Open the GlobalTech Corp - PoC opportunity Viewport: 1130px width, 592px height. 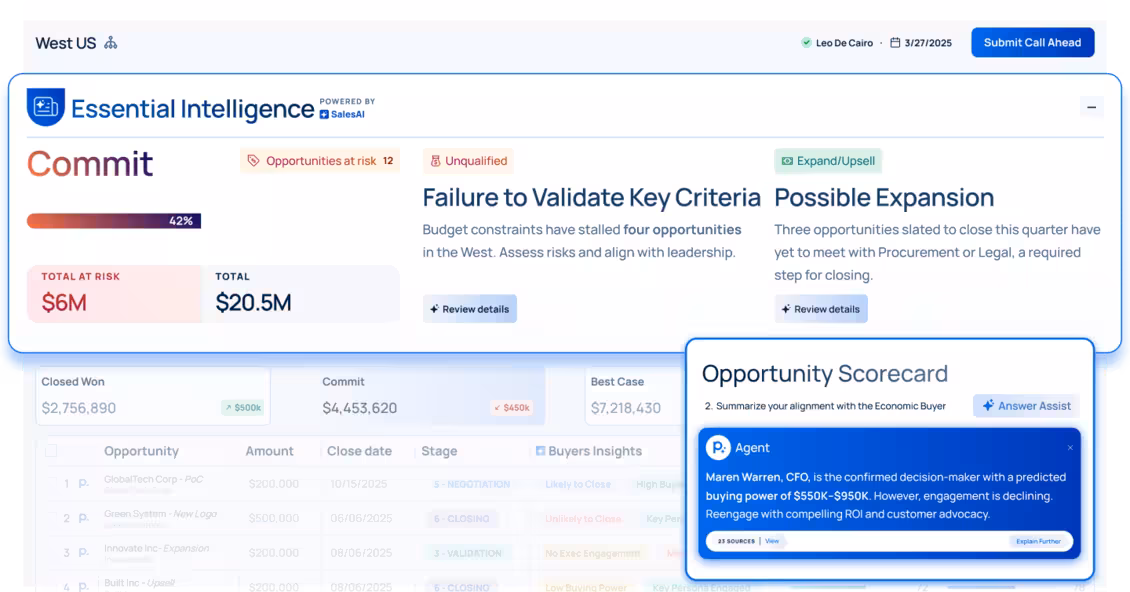tap(154, 480)
